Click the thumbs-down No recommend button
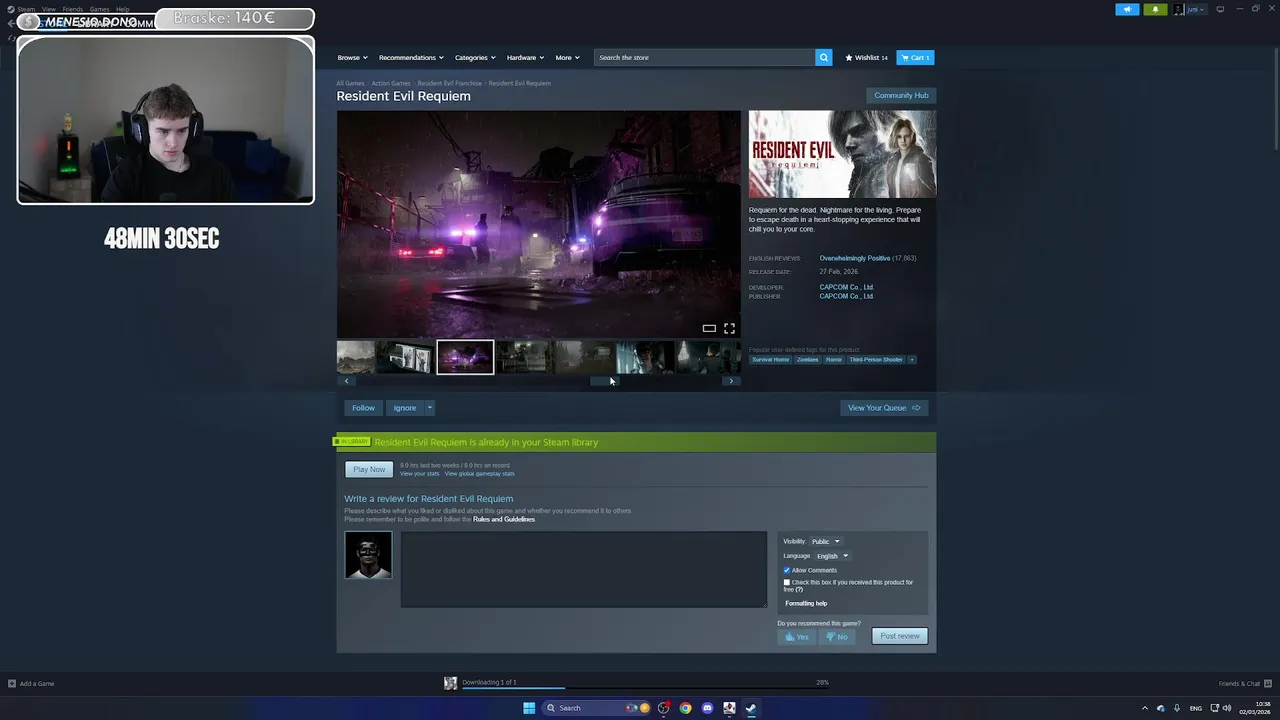1280x720 pixels. click(x=837, y=637)
